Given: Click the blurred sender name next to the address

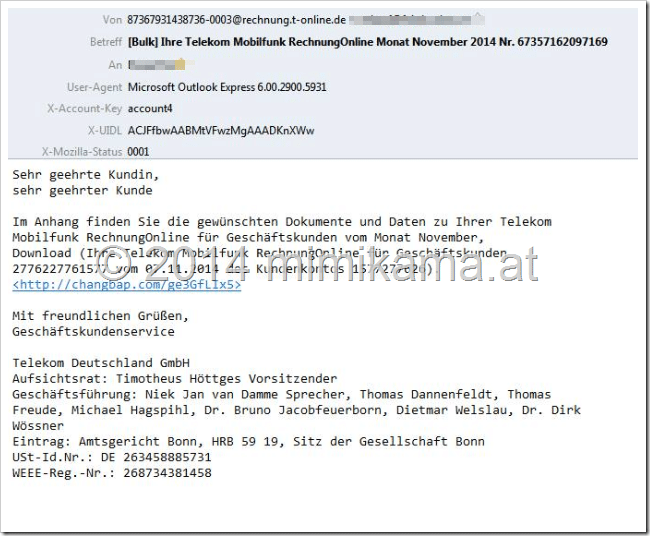Looking at the screenshot, I should point(416,19).
